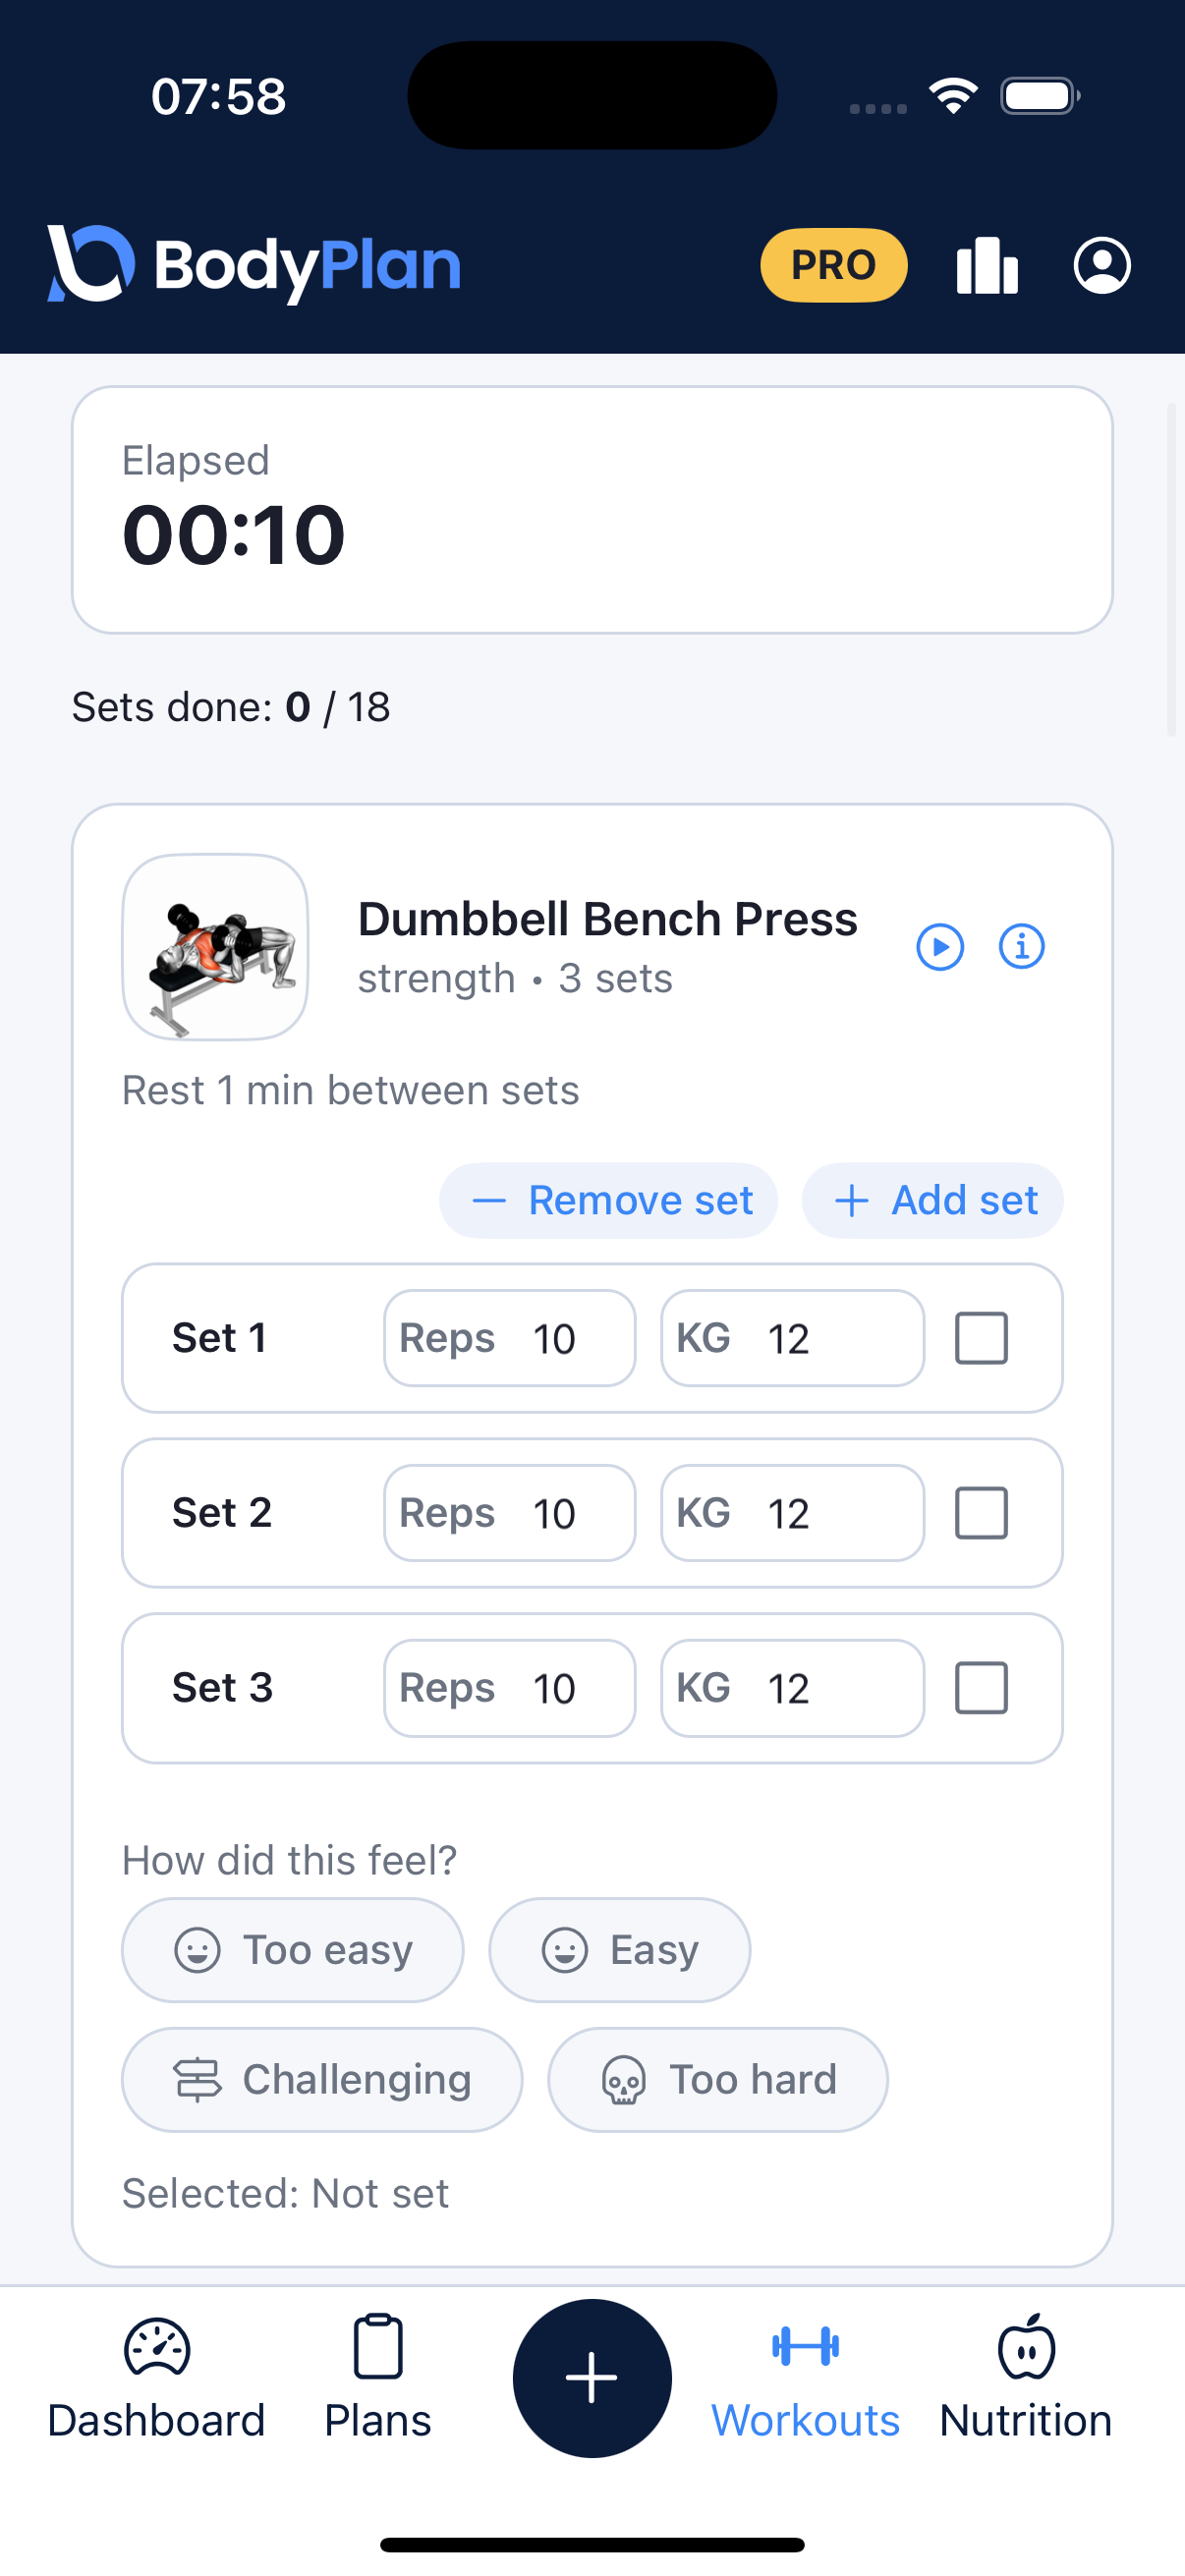Mark Set 1 as done
This screenshot has height=2576, width=1185.
click(x=981, y=1338)
